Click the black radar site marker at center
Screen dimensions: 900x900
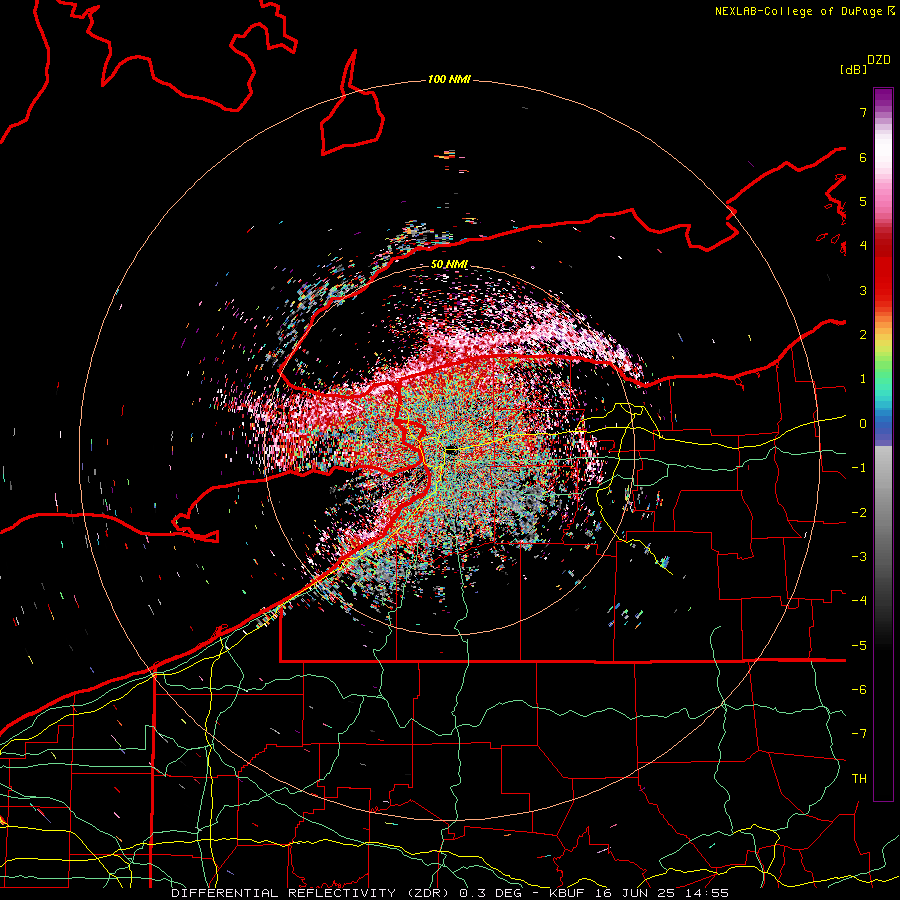(451, 451)
